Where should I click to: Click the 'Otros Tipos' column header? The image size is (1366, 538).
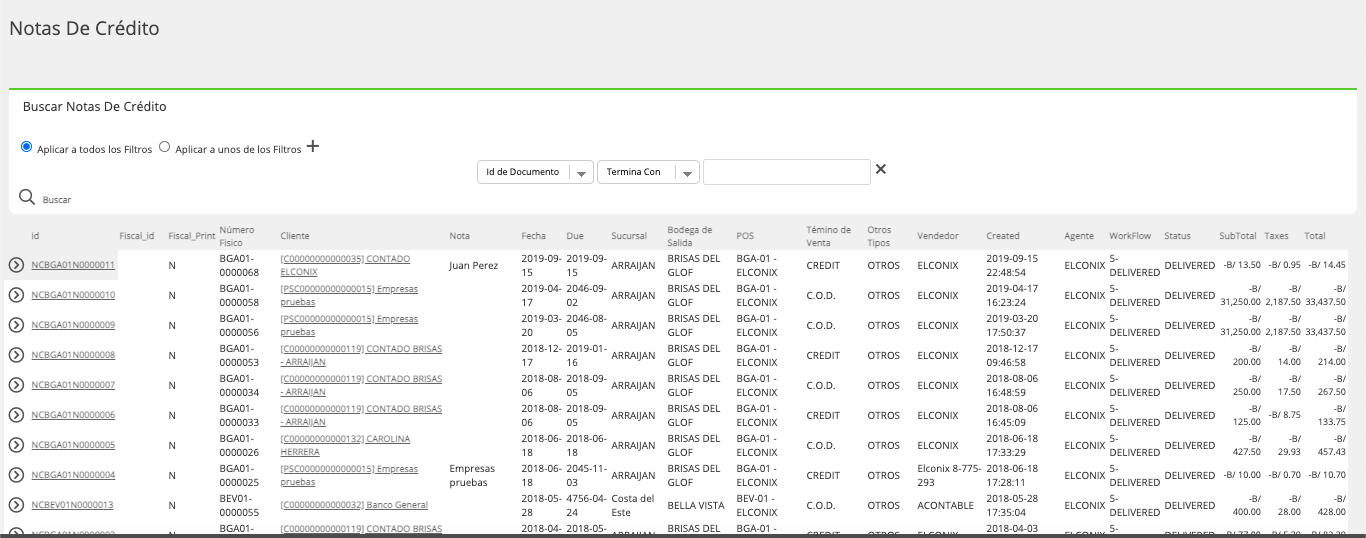880,236
